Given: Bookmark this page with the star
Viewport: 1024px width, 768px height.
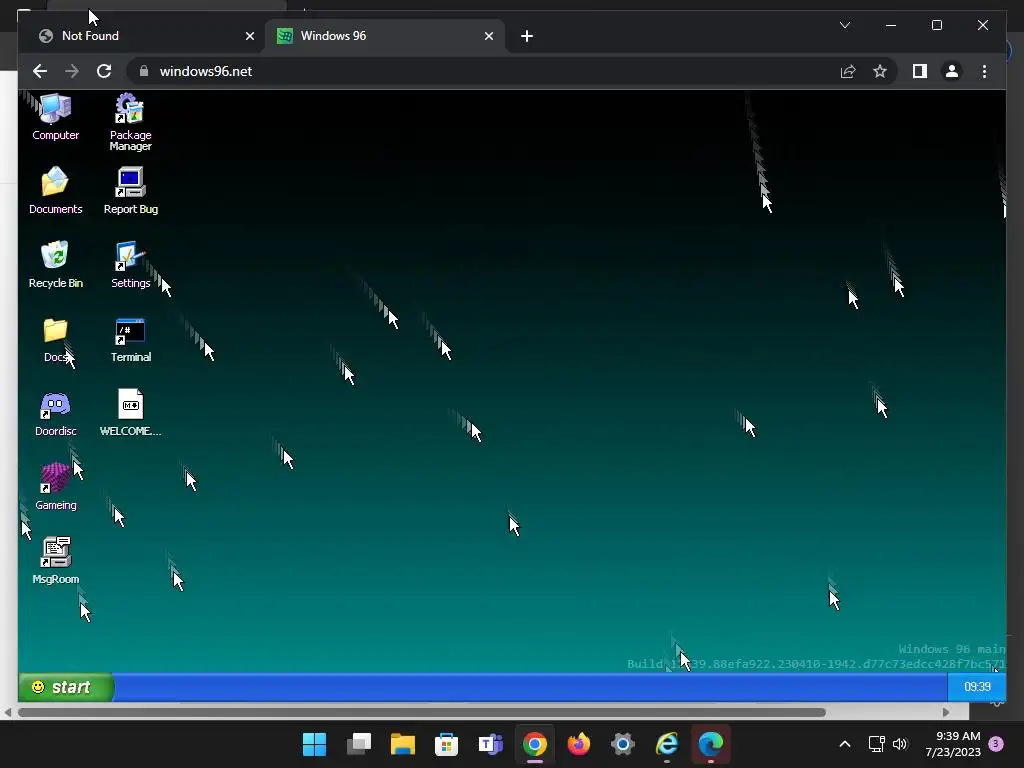Looking at the screenshot, I should coord(880,71).
